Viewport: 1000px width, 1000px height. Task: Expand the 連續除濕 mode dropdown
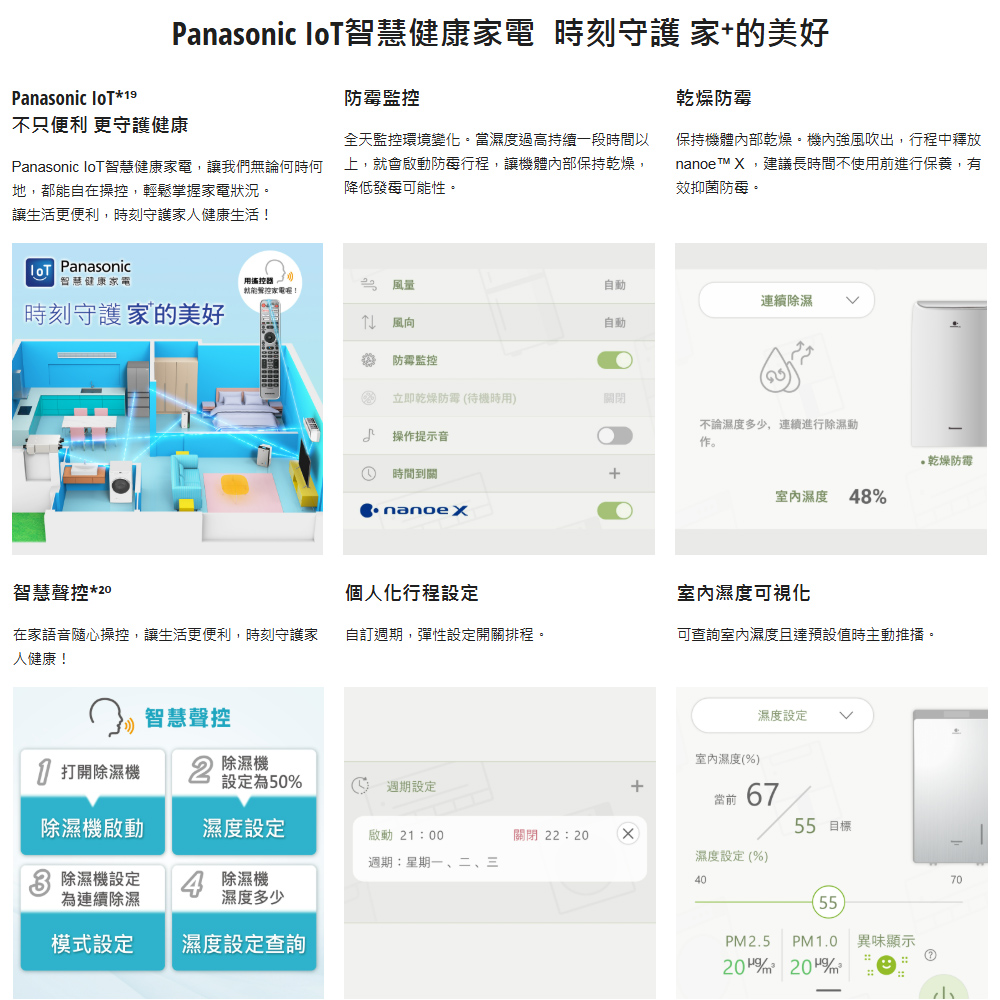point(786,300)
